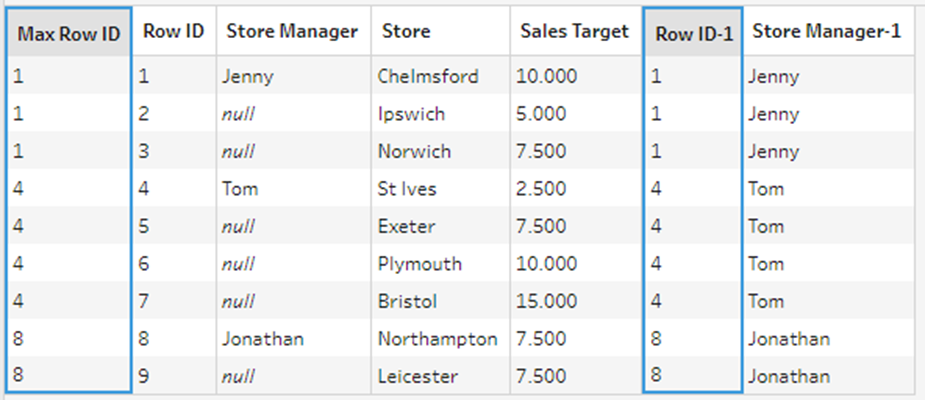Click the Row ID-1 column header

coord(694,34)
